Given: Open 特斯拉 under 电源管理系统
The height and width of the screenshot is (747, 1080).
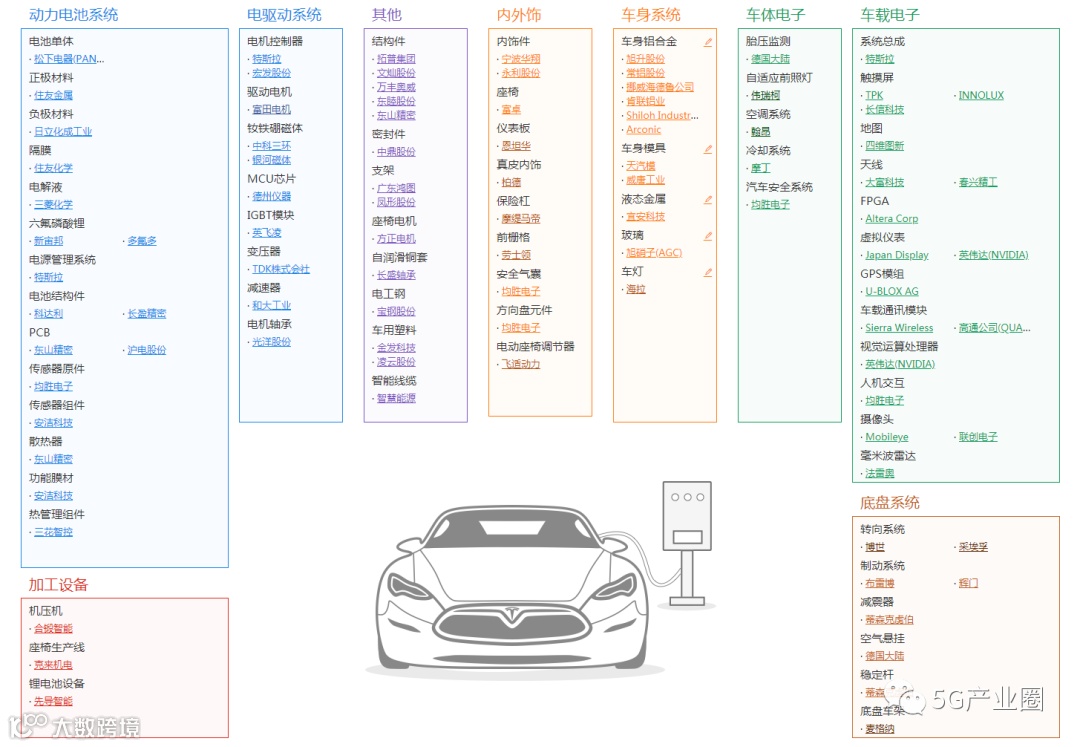Looking at the screenshot, I should tap(48, 277).
